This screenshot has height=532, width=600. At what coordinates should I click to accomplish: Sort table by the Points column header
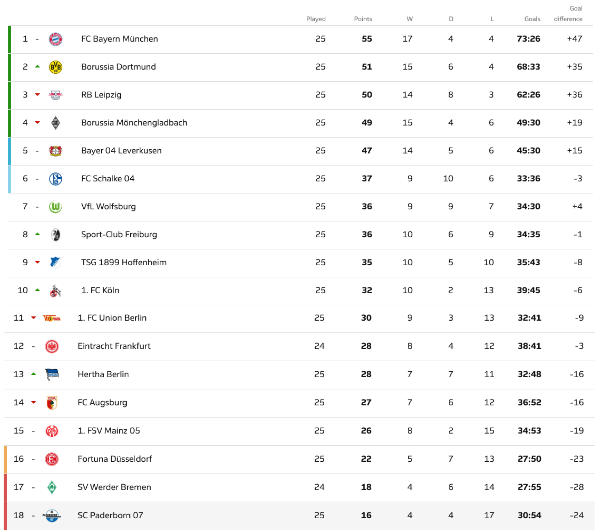363,19
